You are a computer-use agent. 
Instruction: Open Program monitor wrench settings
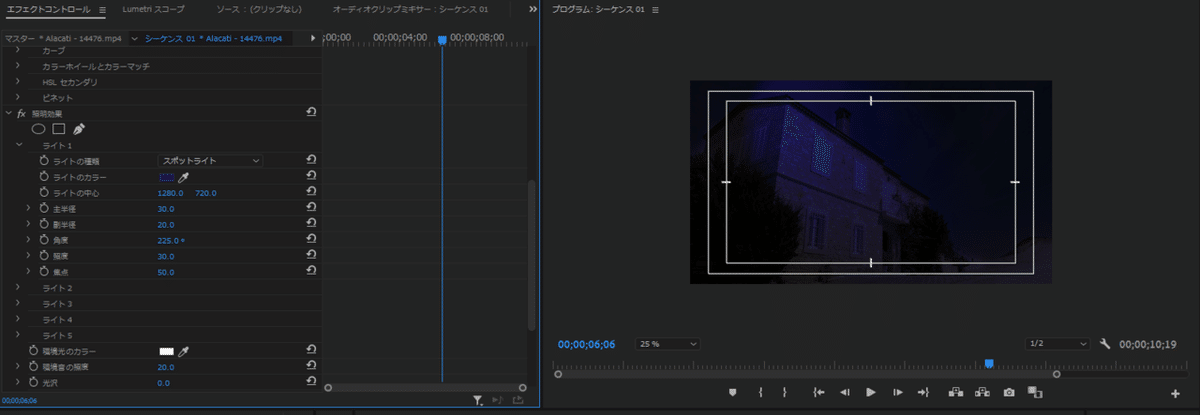(1105, 343)
